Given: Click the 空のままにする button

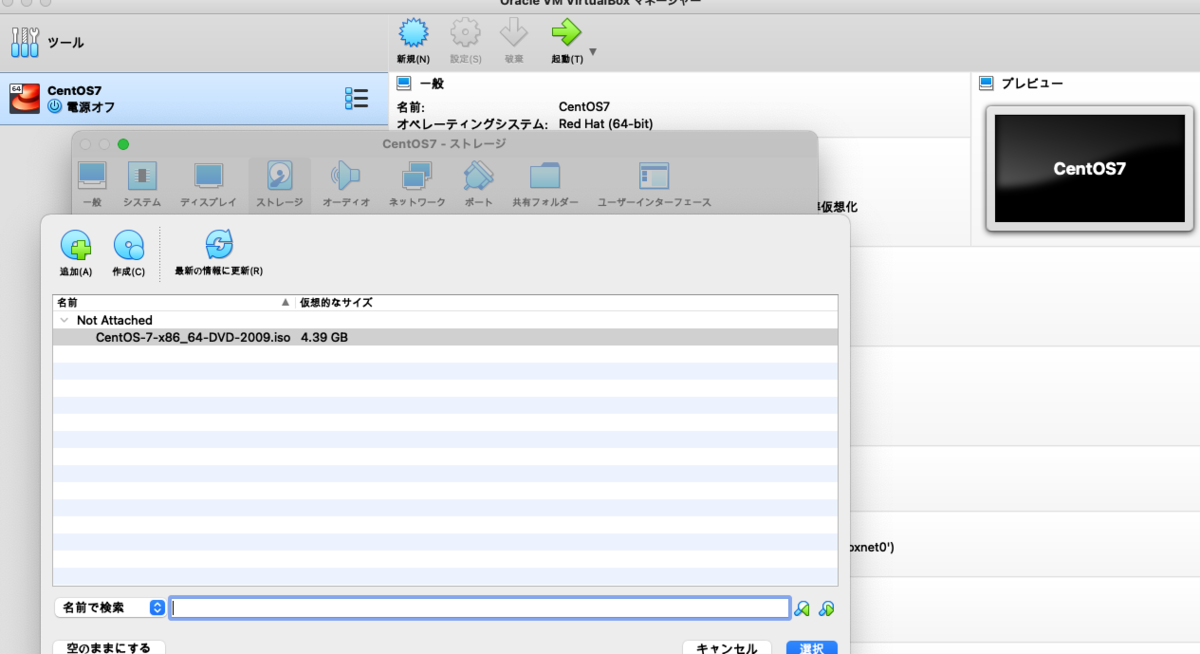Looking at the screenshot, I should 109,647.
